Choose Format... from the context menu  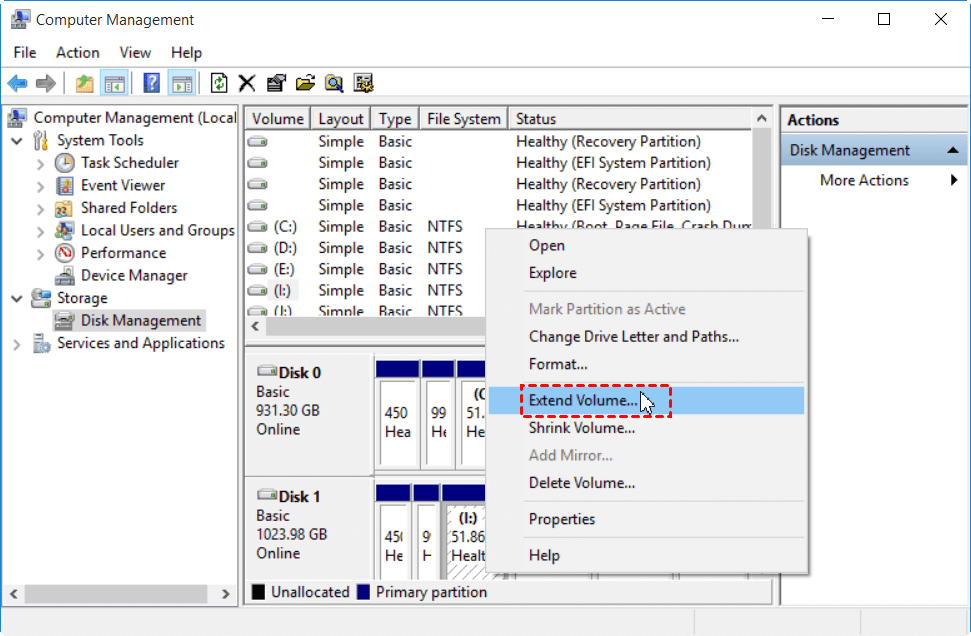point(647,364)
